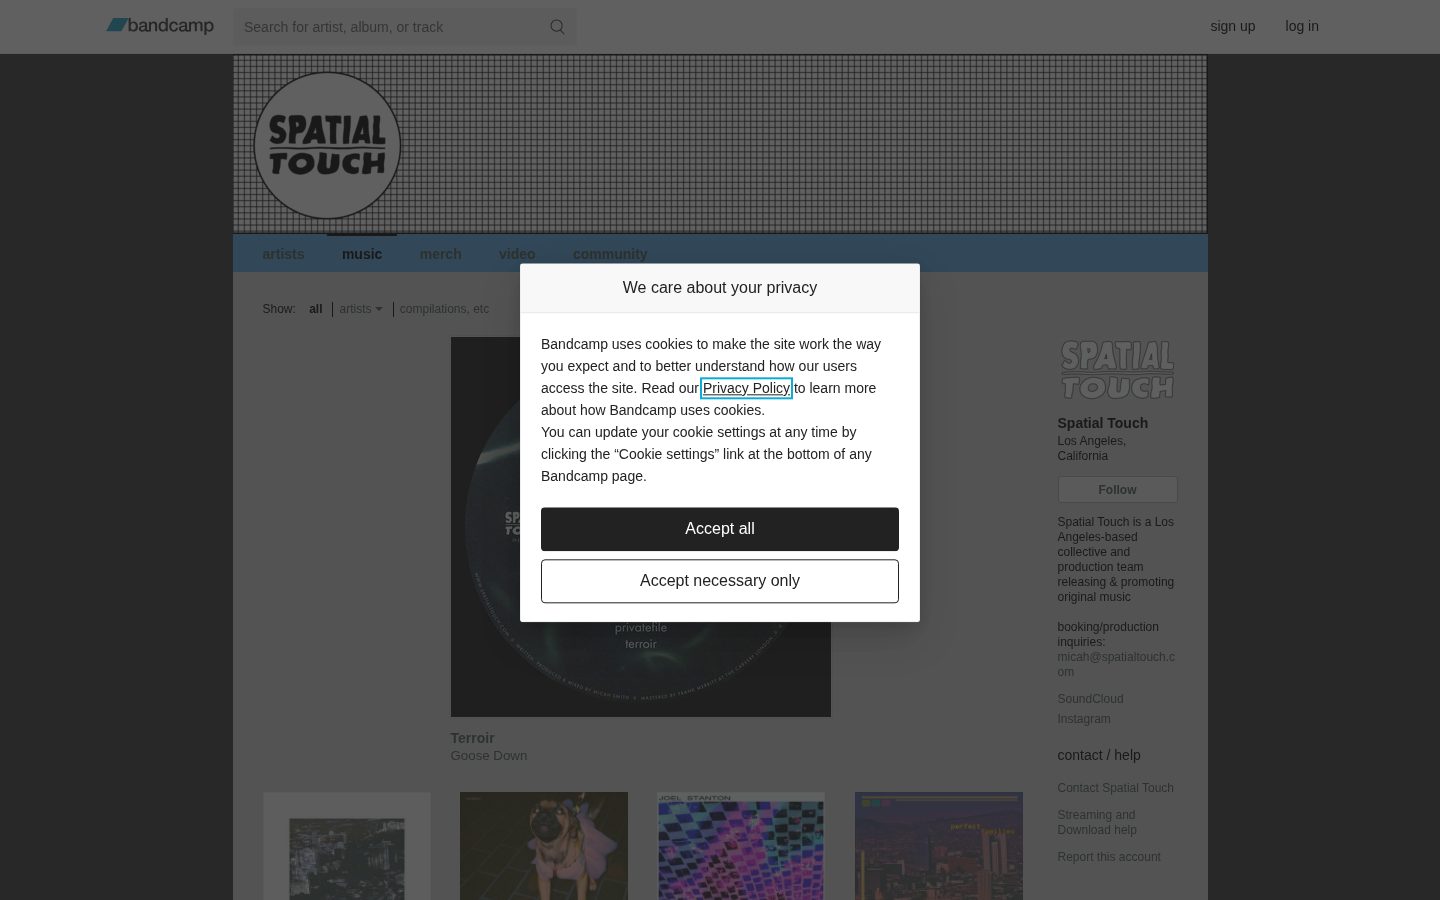Show all releases filter
Image resolution: width=1440 pixels, height=900 pixels.
tap(316, 309)
